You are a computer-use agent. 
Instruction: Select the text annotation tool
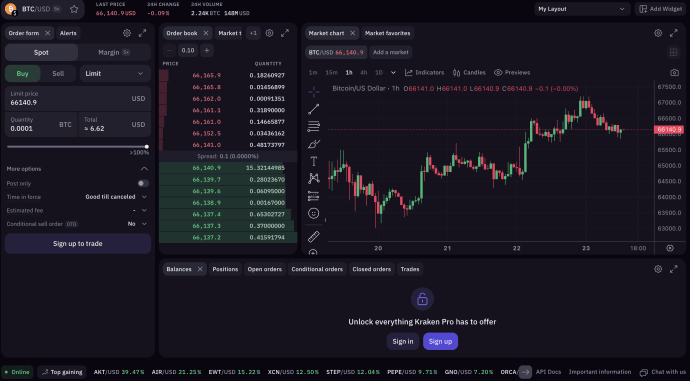(314, 161)
